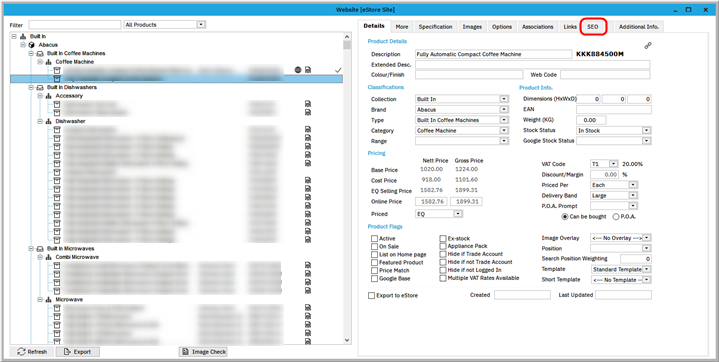The height and width of the screenshot is (362, 719).
Task: Open the Collection dropdown
Action: pyautogui.click(x=504, y=99)
